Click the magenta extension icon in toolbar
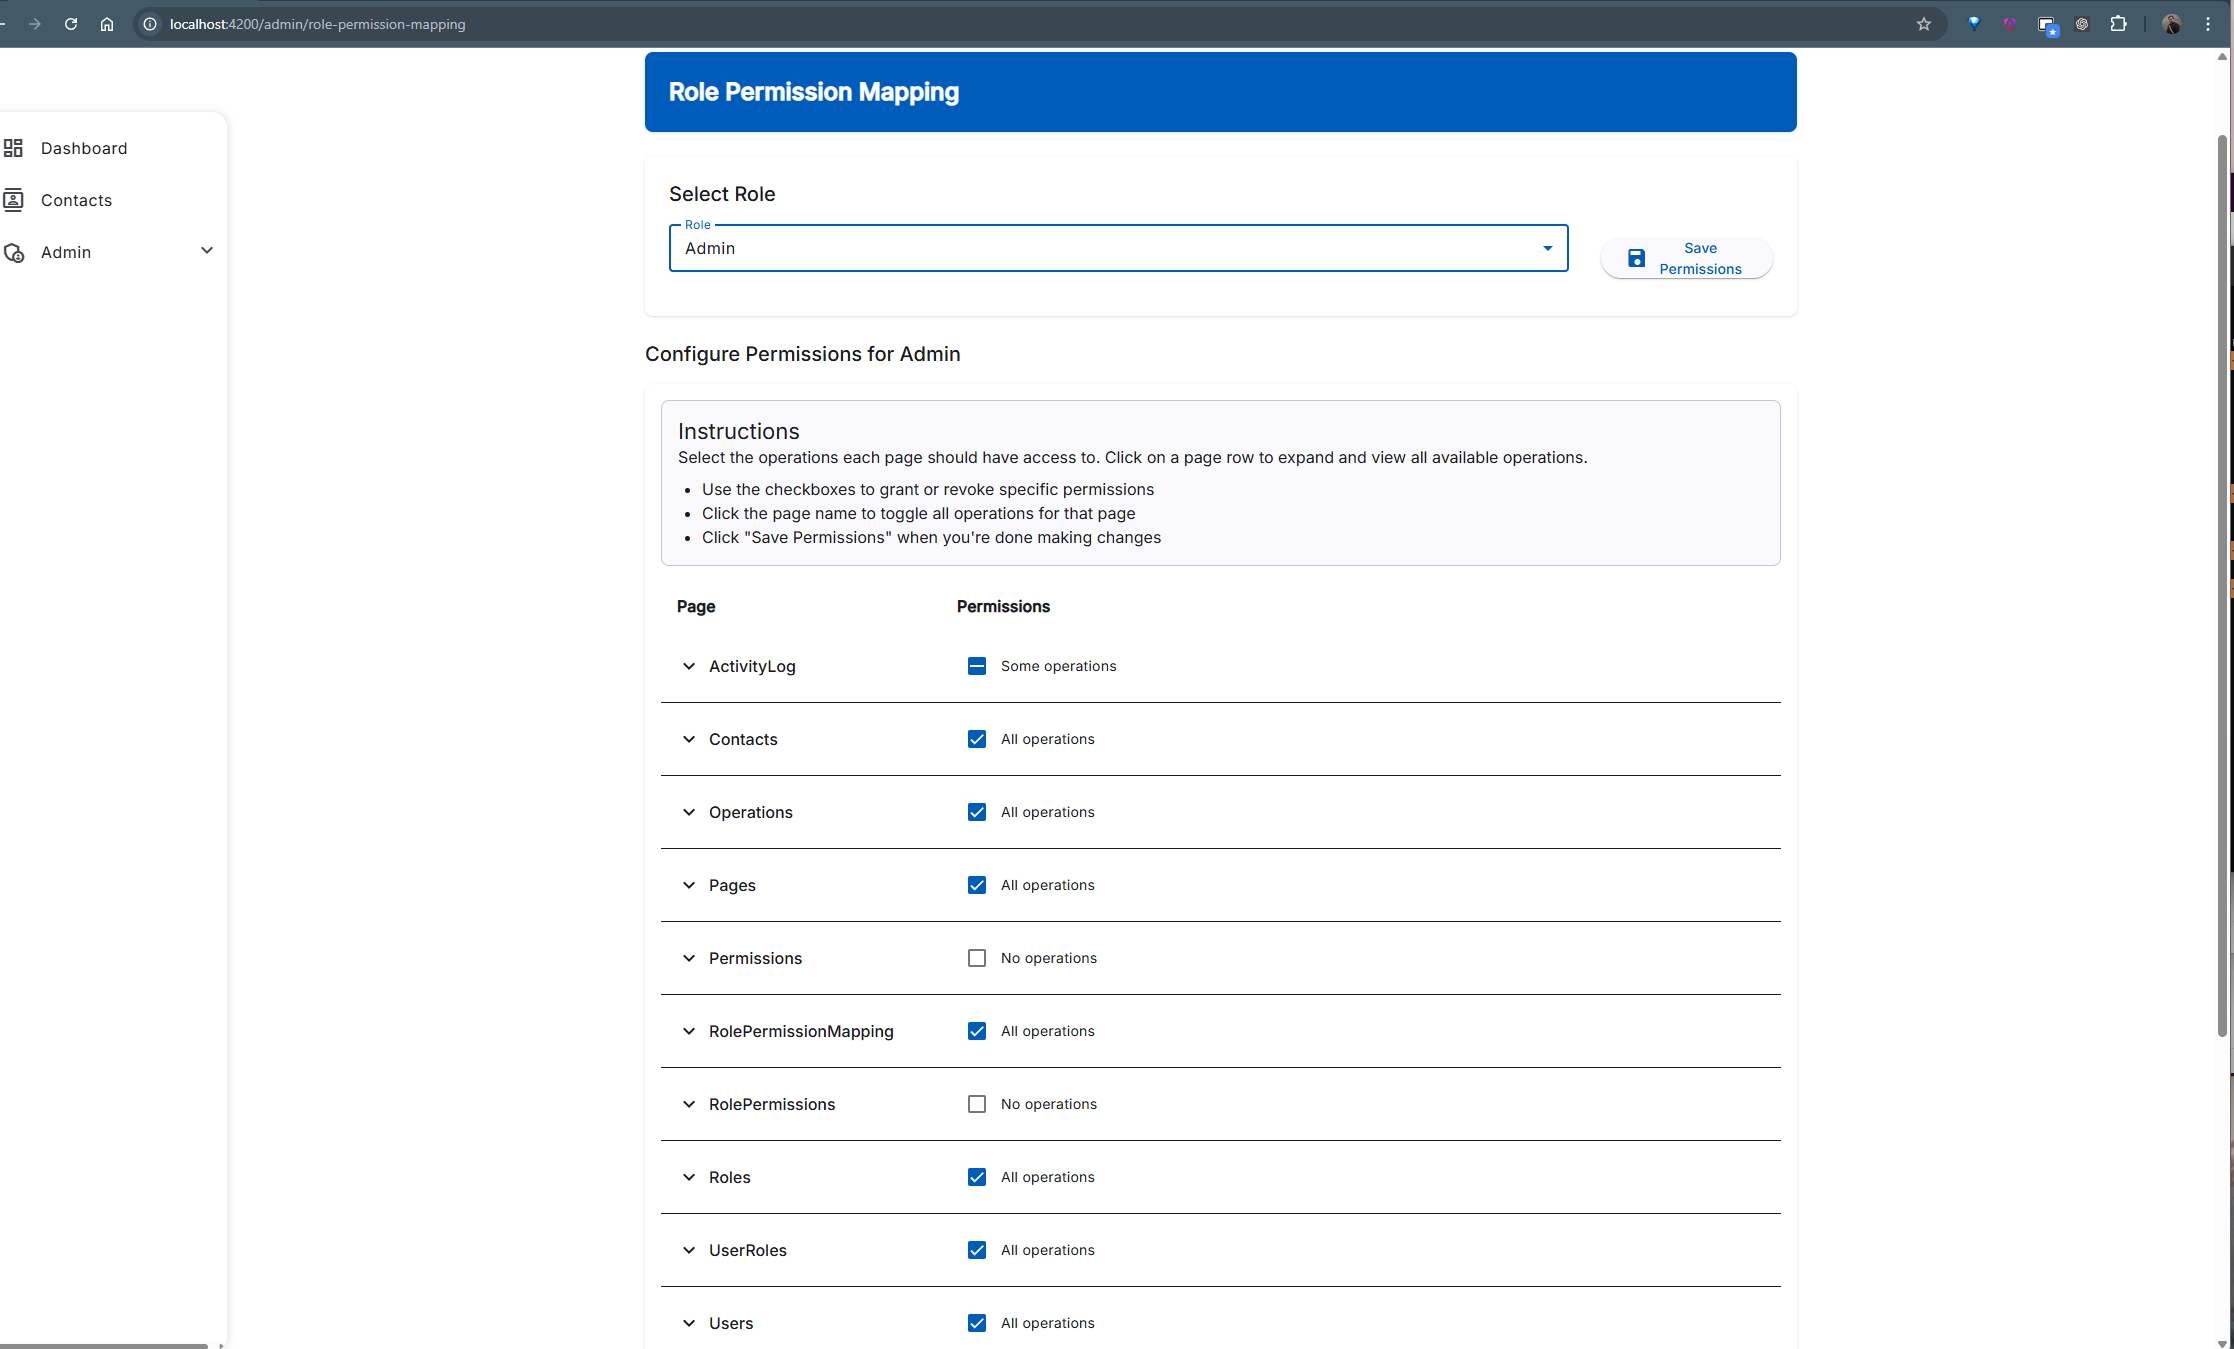The width and height of the screenshot is (2234, 1349). click(2009, 24)
